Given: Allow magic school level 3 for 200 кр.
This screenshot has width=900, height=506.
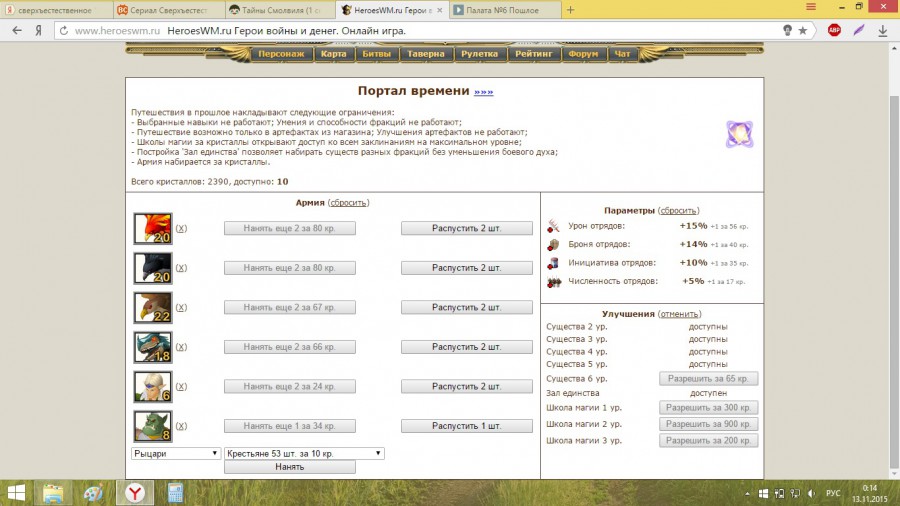Looking at the screenshot, I should [708, 441].
